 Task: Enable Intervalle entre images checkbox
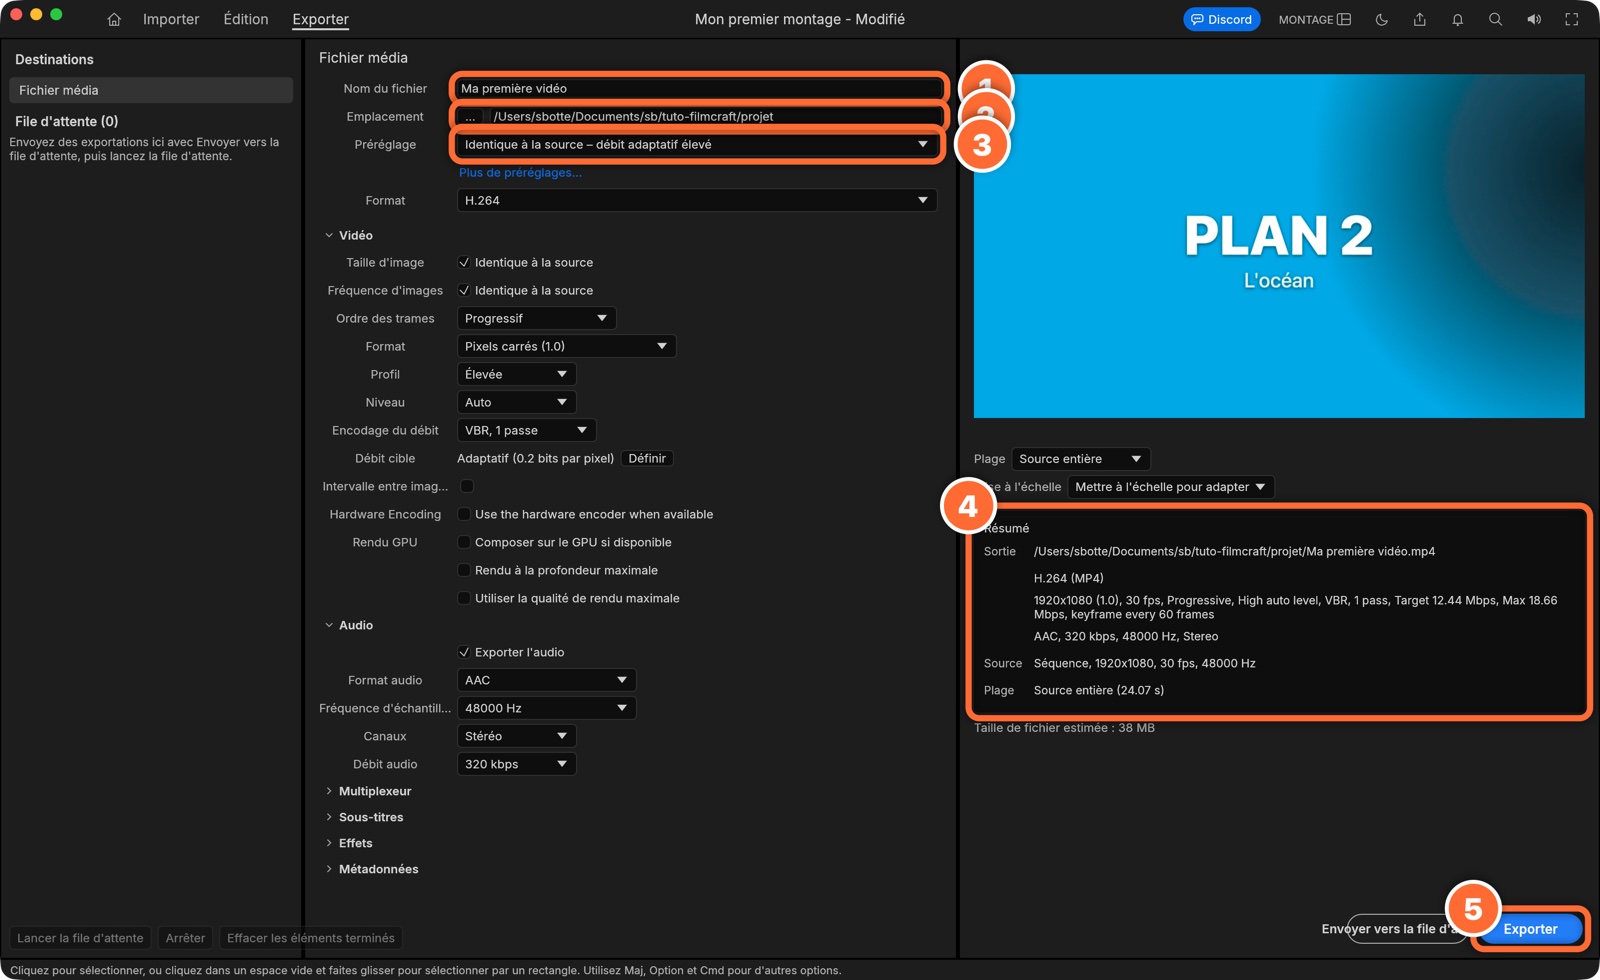coord(466,486)
